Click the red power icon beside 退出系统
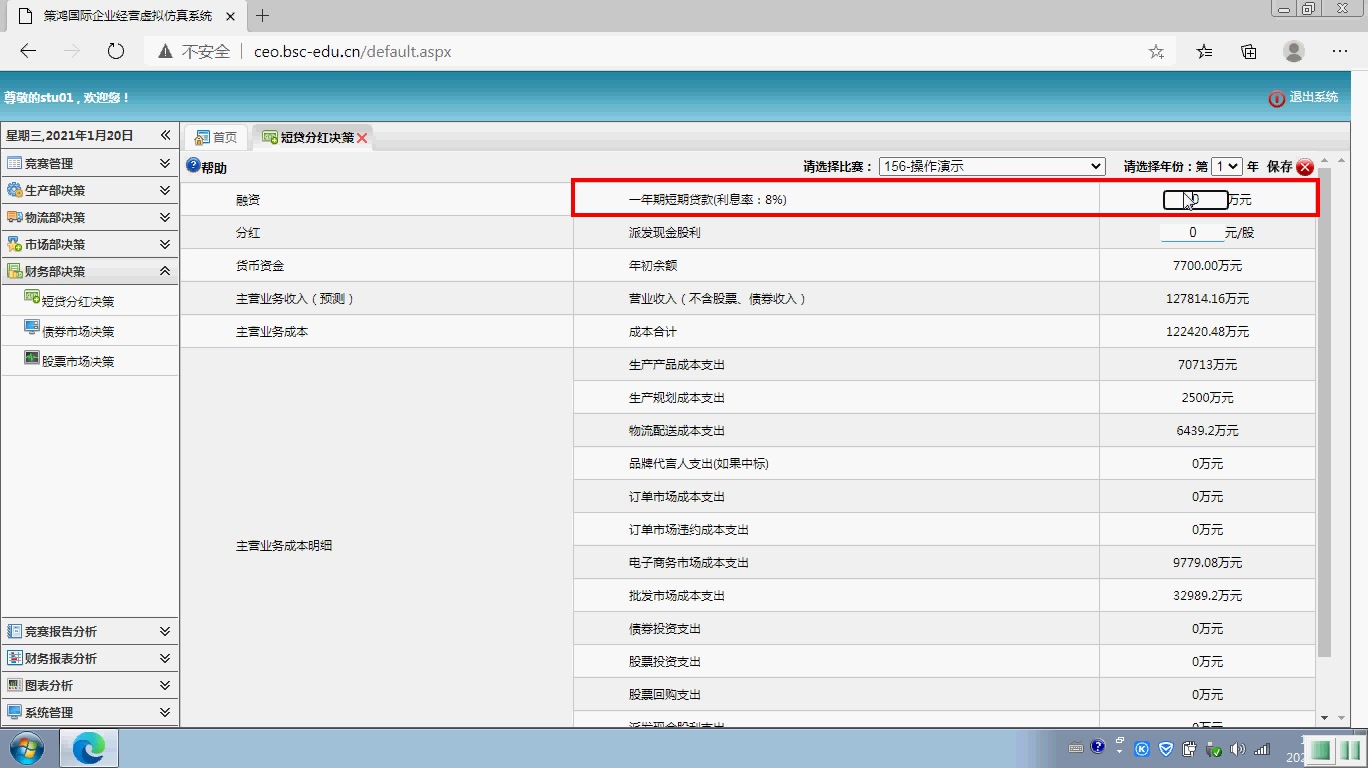This screenshot has height=768, width=1368. (1277, 98)
